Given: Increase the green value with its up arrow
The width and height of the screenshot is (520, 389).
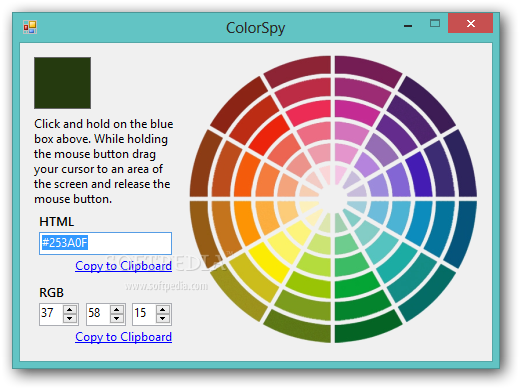Looking at the screenshot, I should 117,309.
